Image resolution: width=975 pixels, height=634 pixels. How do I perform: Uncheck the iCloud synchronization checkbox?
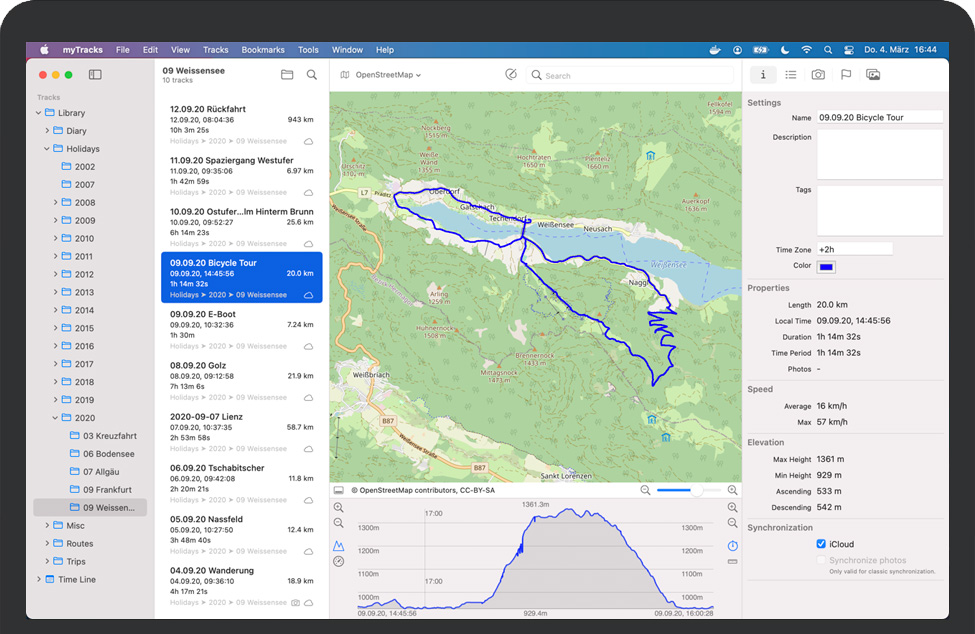coord(821,544)
